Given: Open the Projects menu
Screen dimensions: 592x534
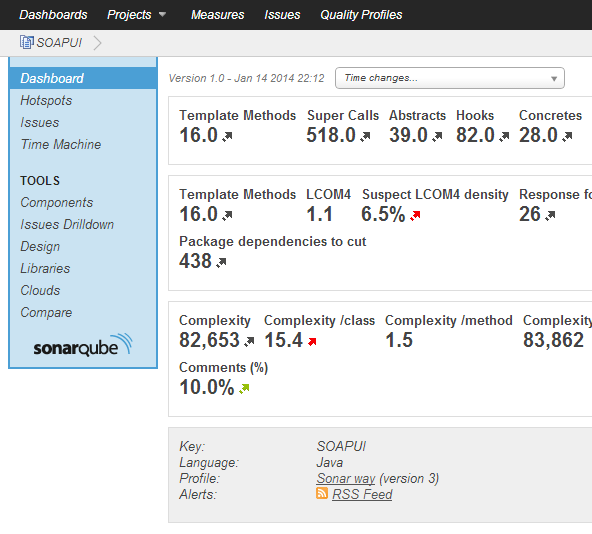Looking at the screenshot, I should (129, 14).
